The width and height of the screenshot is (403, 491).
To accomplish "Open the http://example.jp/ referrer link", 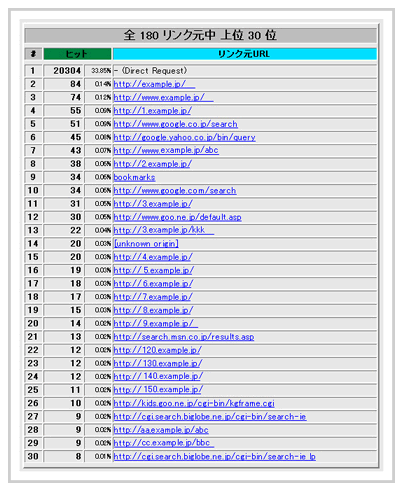I will click(154, 84).
